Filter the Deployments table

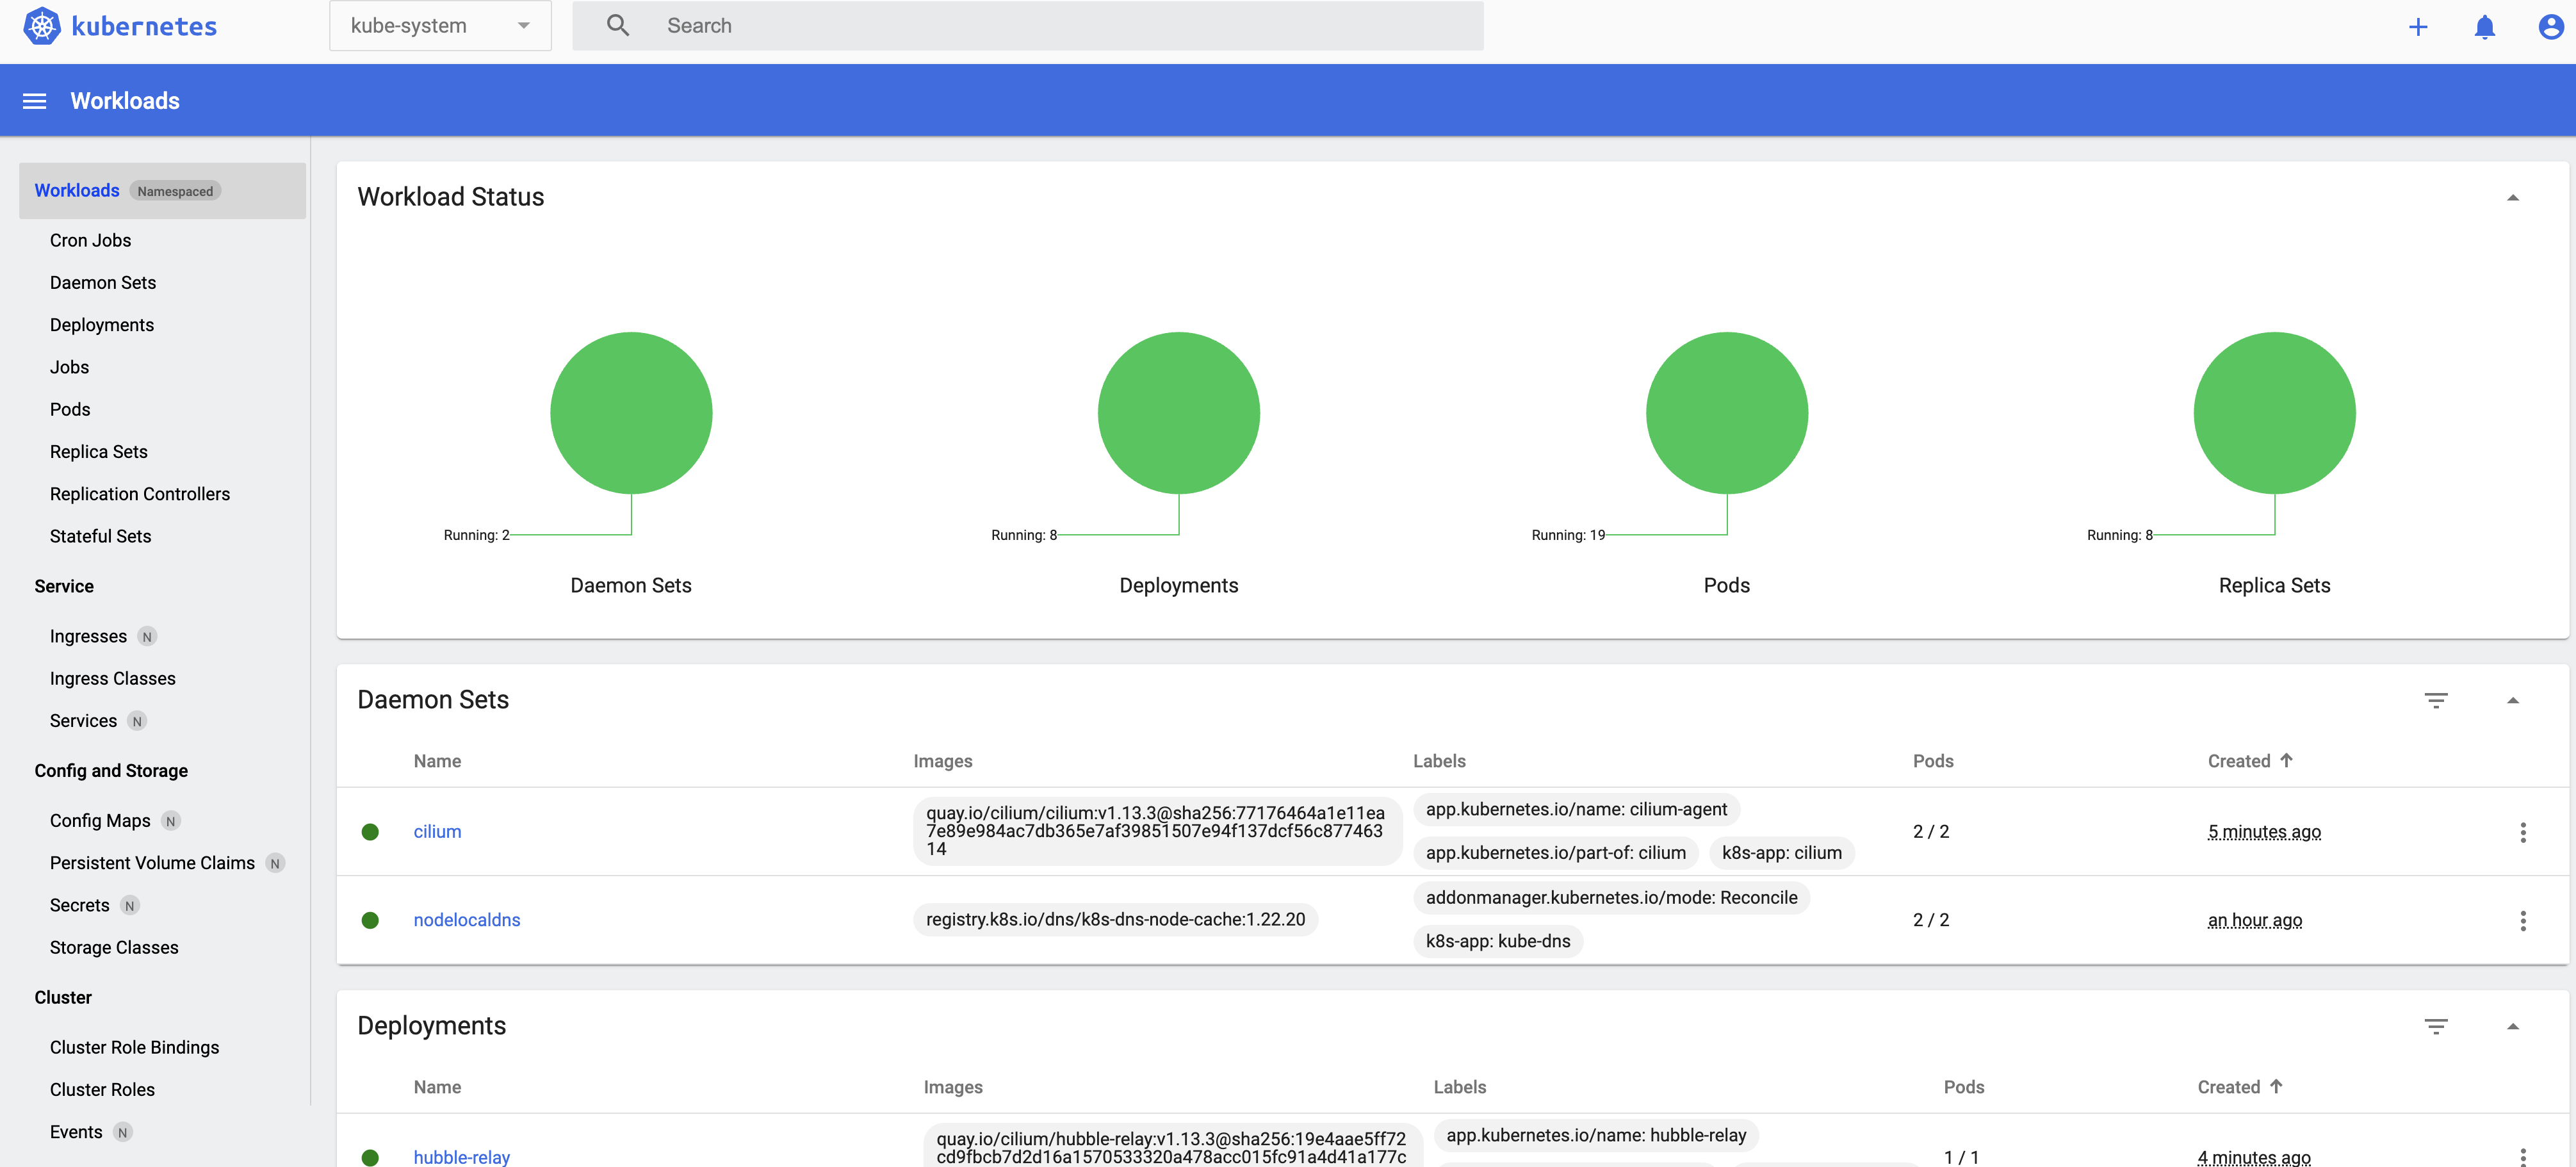click(2436, 1026)
